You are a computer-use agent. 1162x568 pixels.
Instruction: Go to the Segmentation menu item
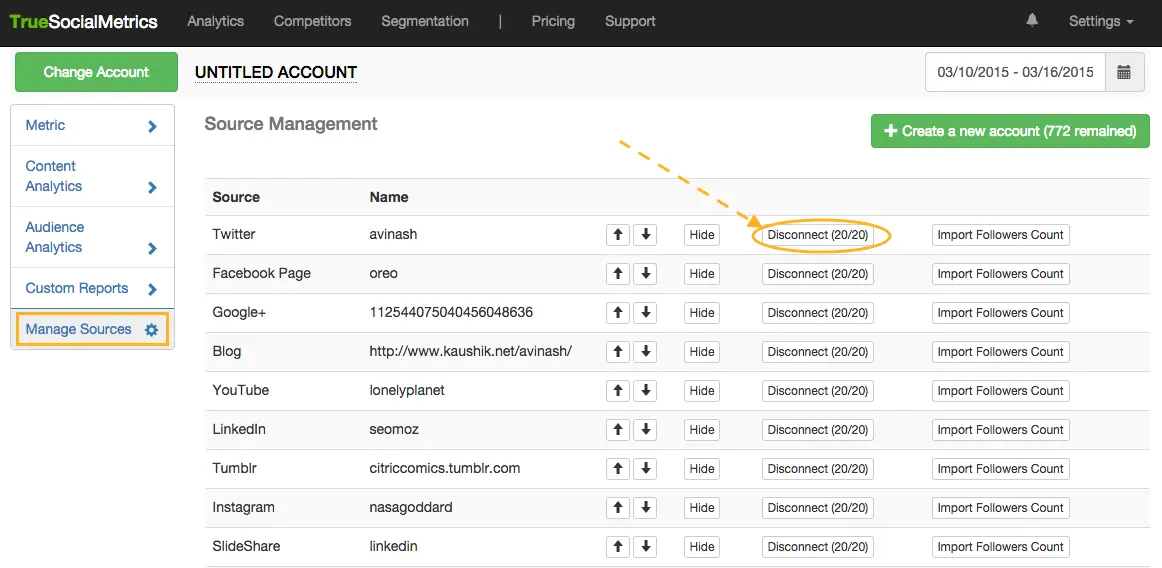(424, 21)
